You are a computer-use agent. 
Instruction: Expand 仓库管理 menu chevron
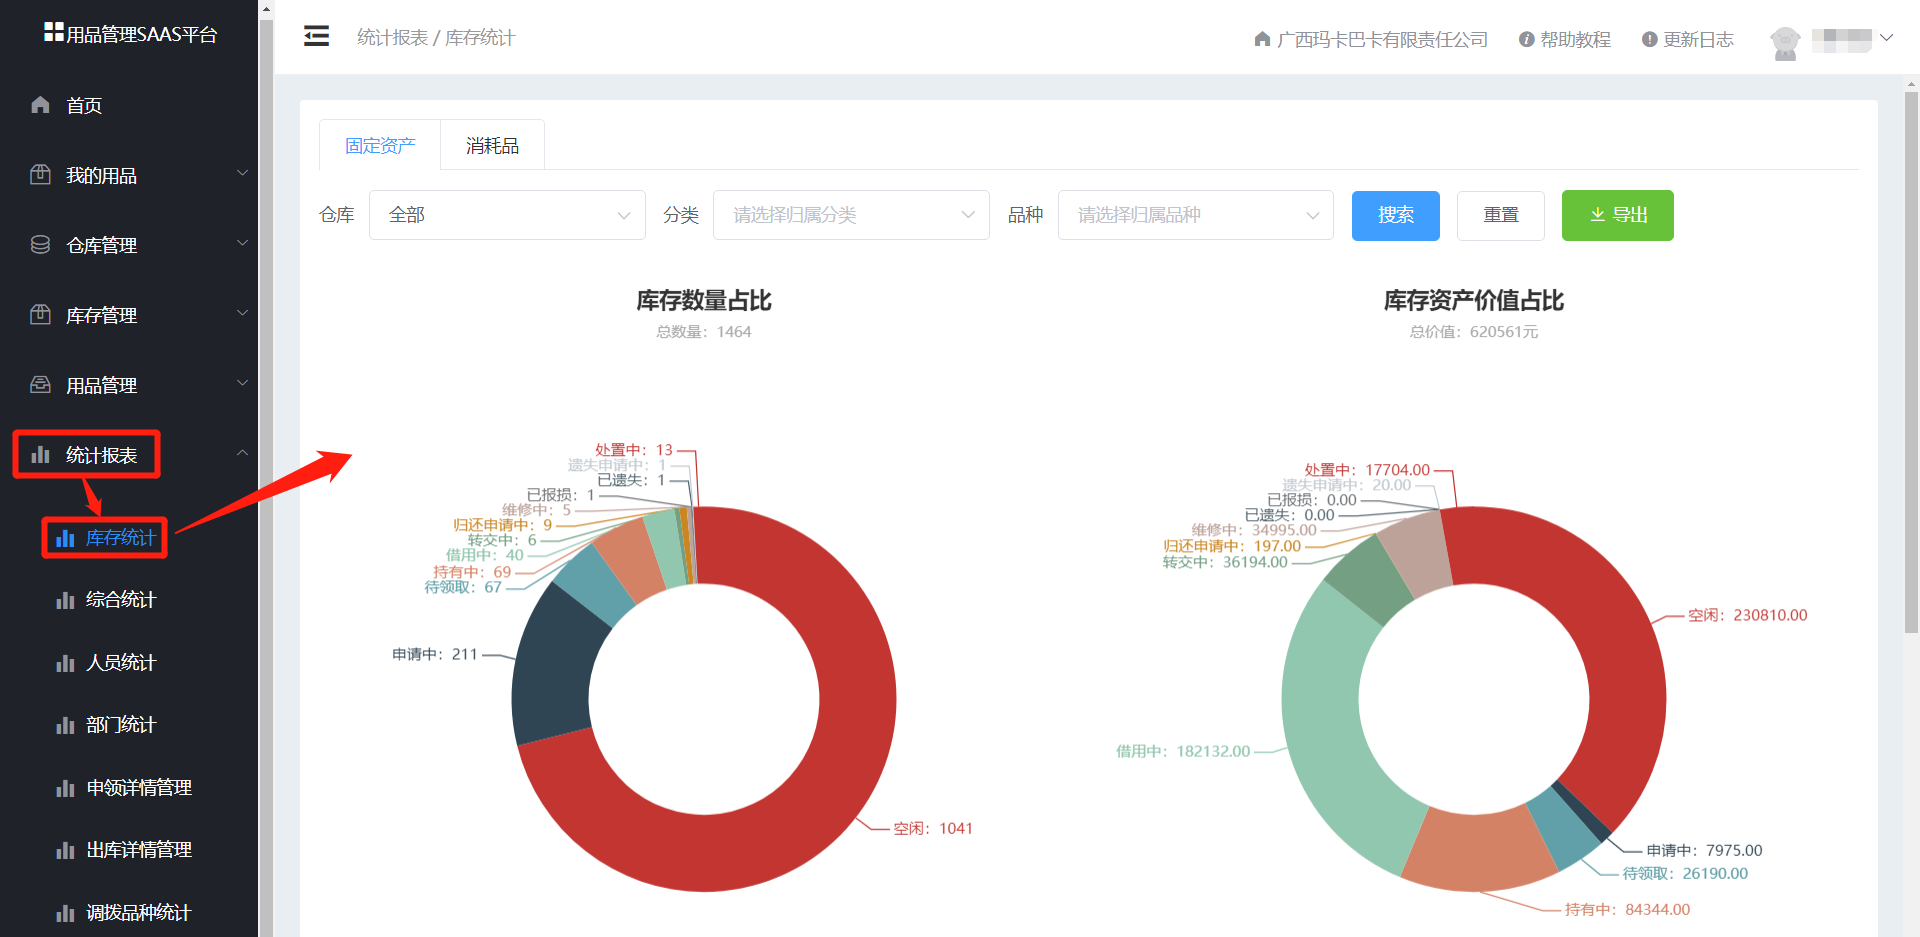(242, 243)
